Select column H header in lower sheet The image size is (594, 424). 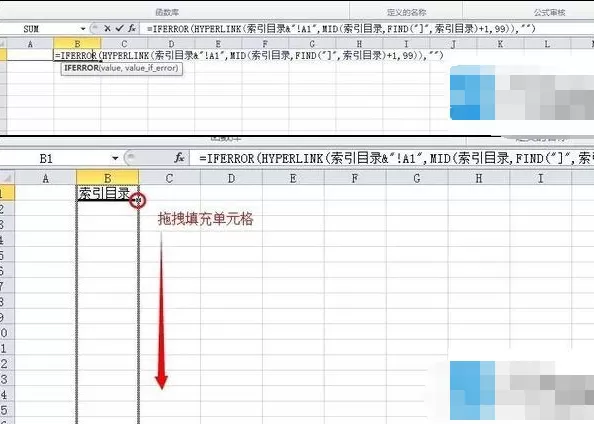tap(479, 178)
